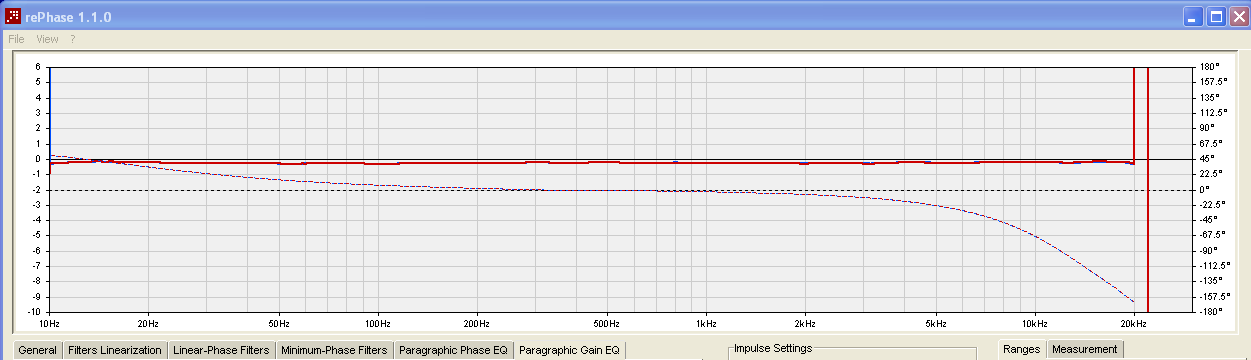Select the Paragraphic Gain EQ tab
The height and width of the screenshot is (360, 1251).
click(570, 350)
